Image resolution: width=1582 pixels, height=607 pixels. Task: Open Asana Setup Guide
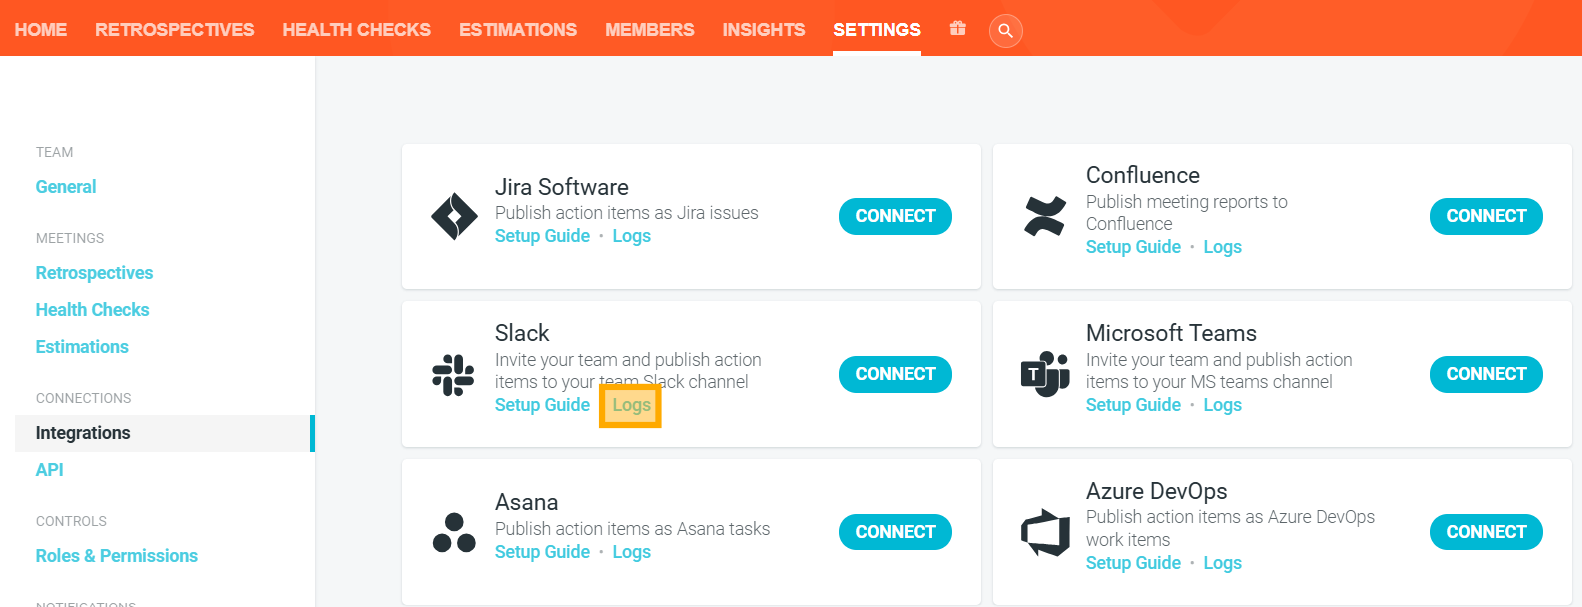(542, 552)
